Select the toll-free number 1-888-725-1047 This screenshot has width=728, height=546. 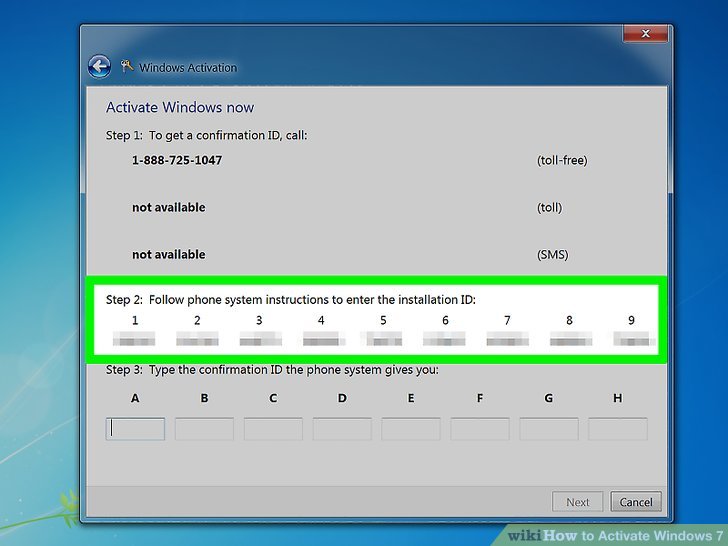177,160
